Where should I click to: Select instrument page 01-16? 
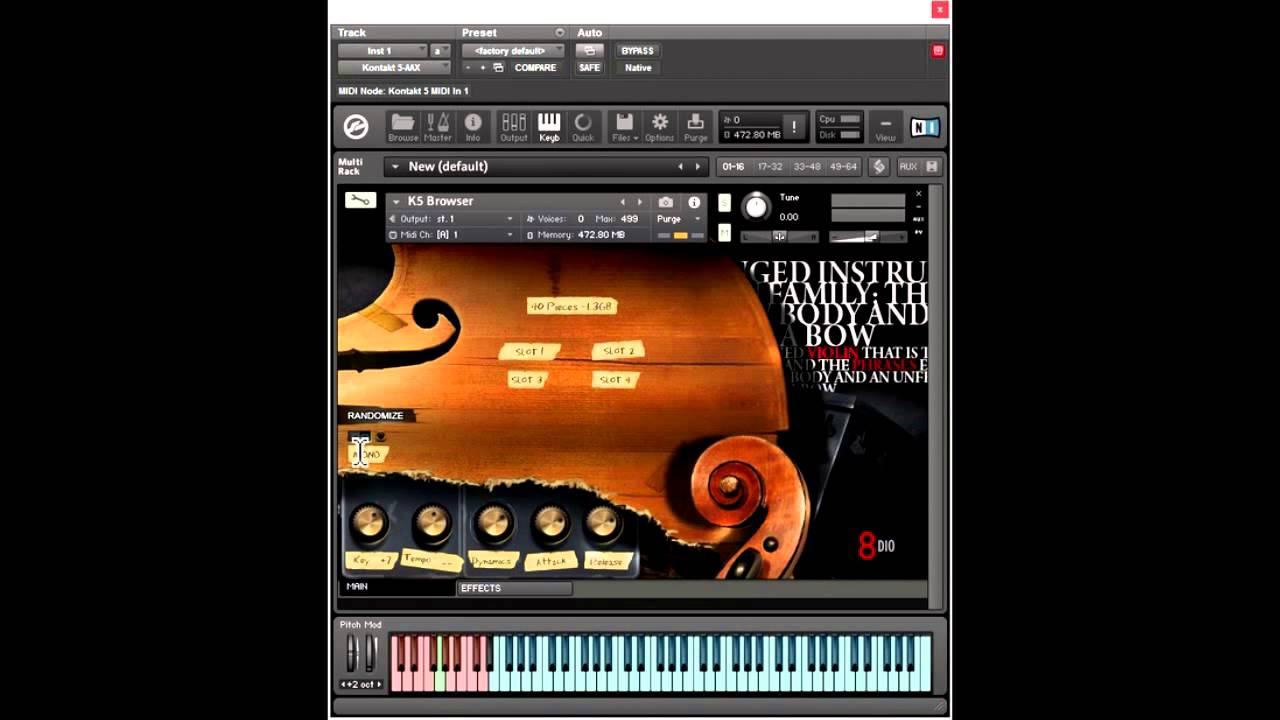coord(734,167)
